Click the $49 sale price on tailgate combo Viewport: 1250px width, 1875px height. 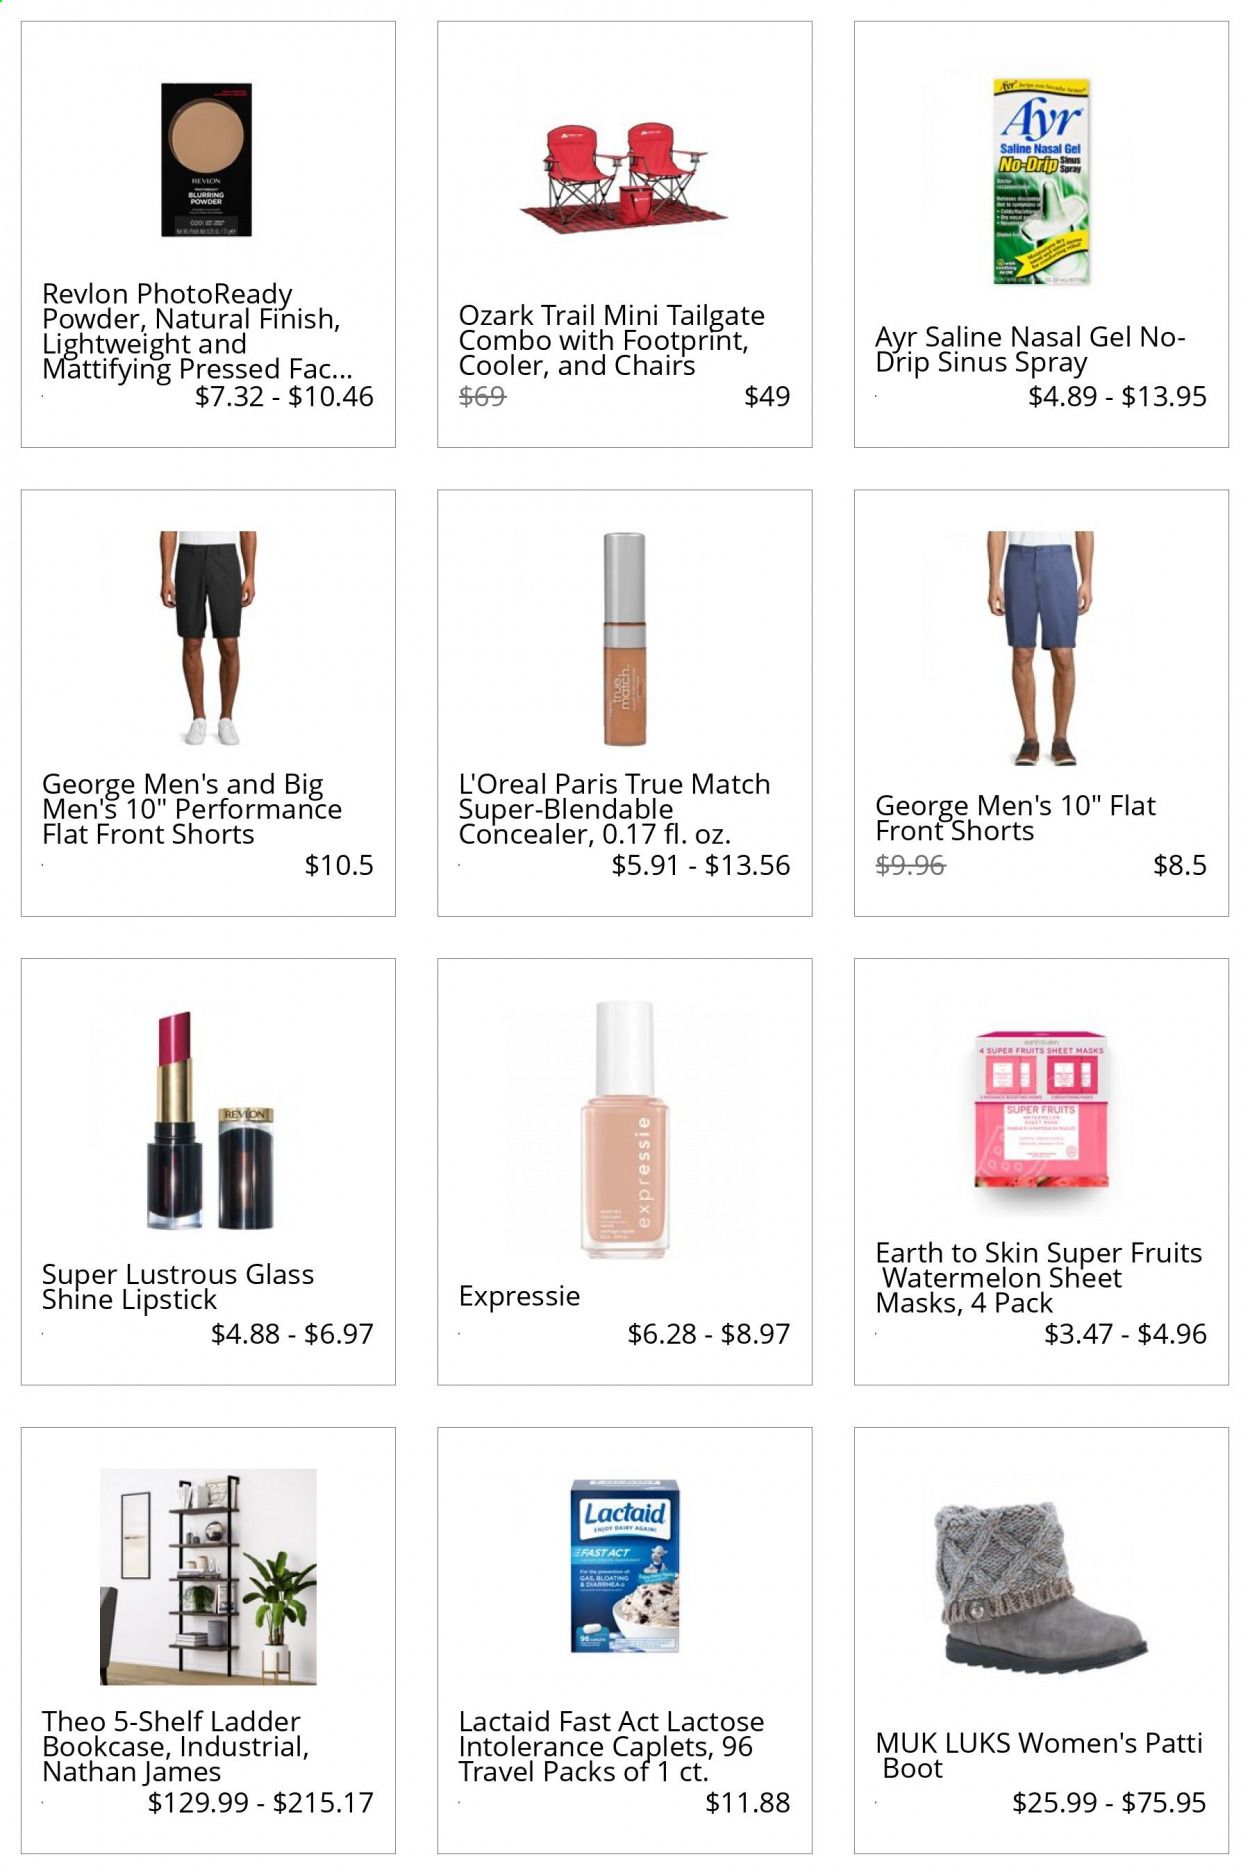[767, 396]
